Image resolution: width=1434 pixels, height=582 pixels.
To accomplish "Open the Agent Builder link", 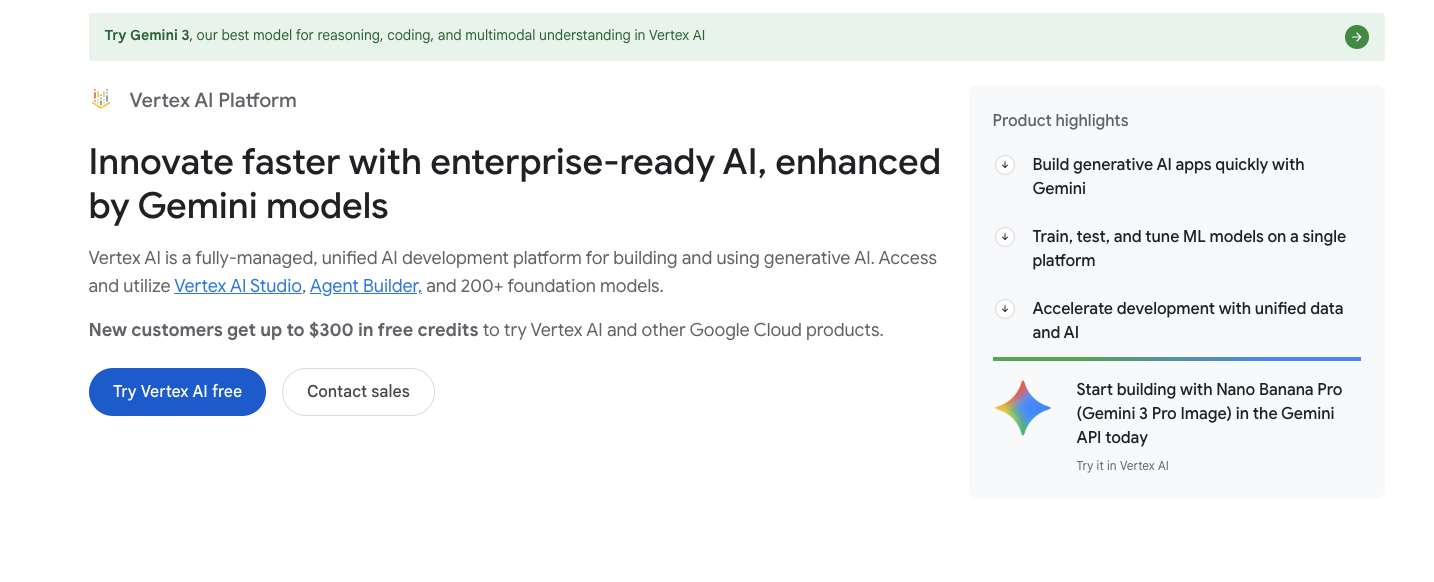I will (x=364, y=286).
